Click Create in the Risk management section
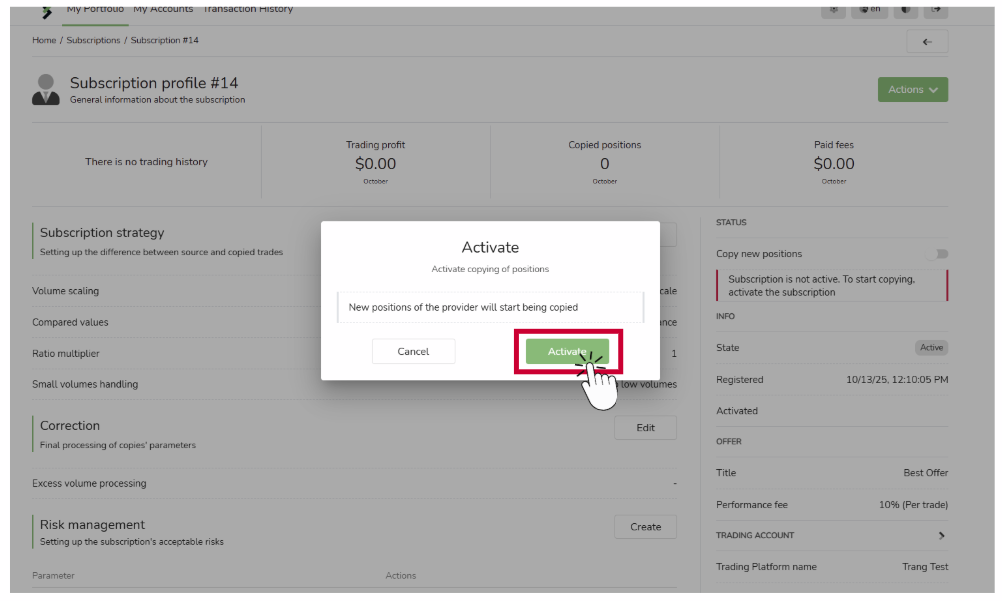This screenshot has width=1002, height=601. [x=645, y=527]
